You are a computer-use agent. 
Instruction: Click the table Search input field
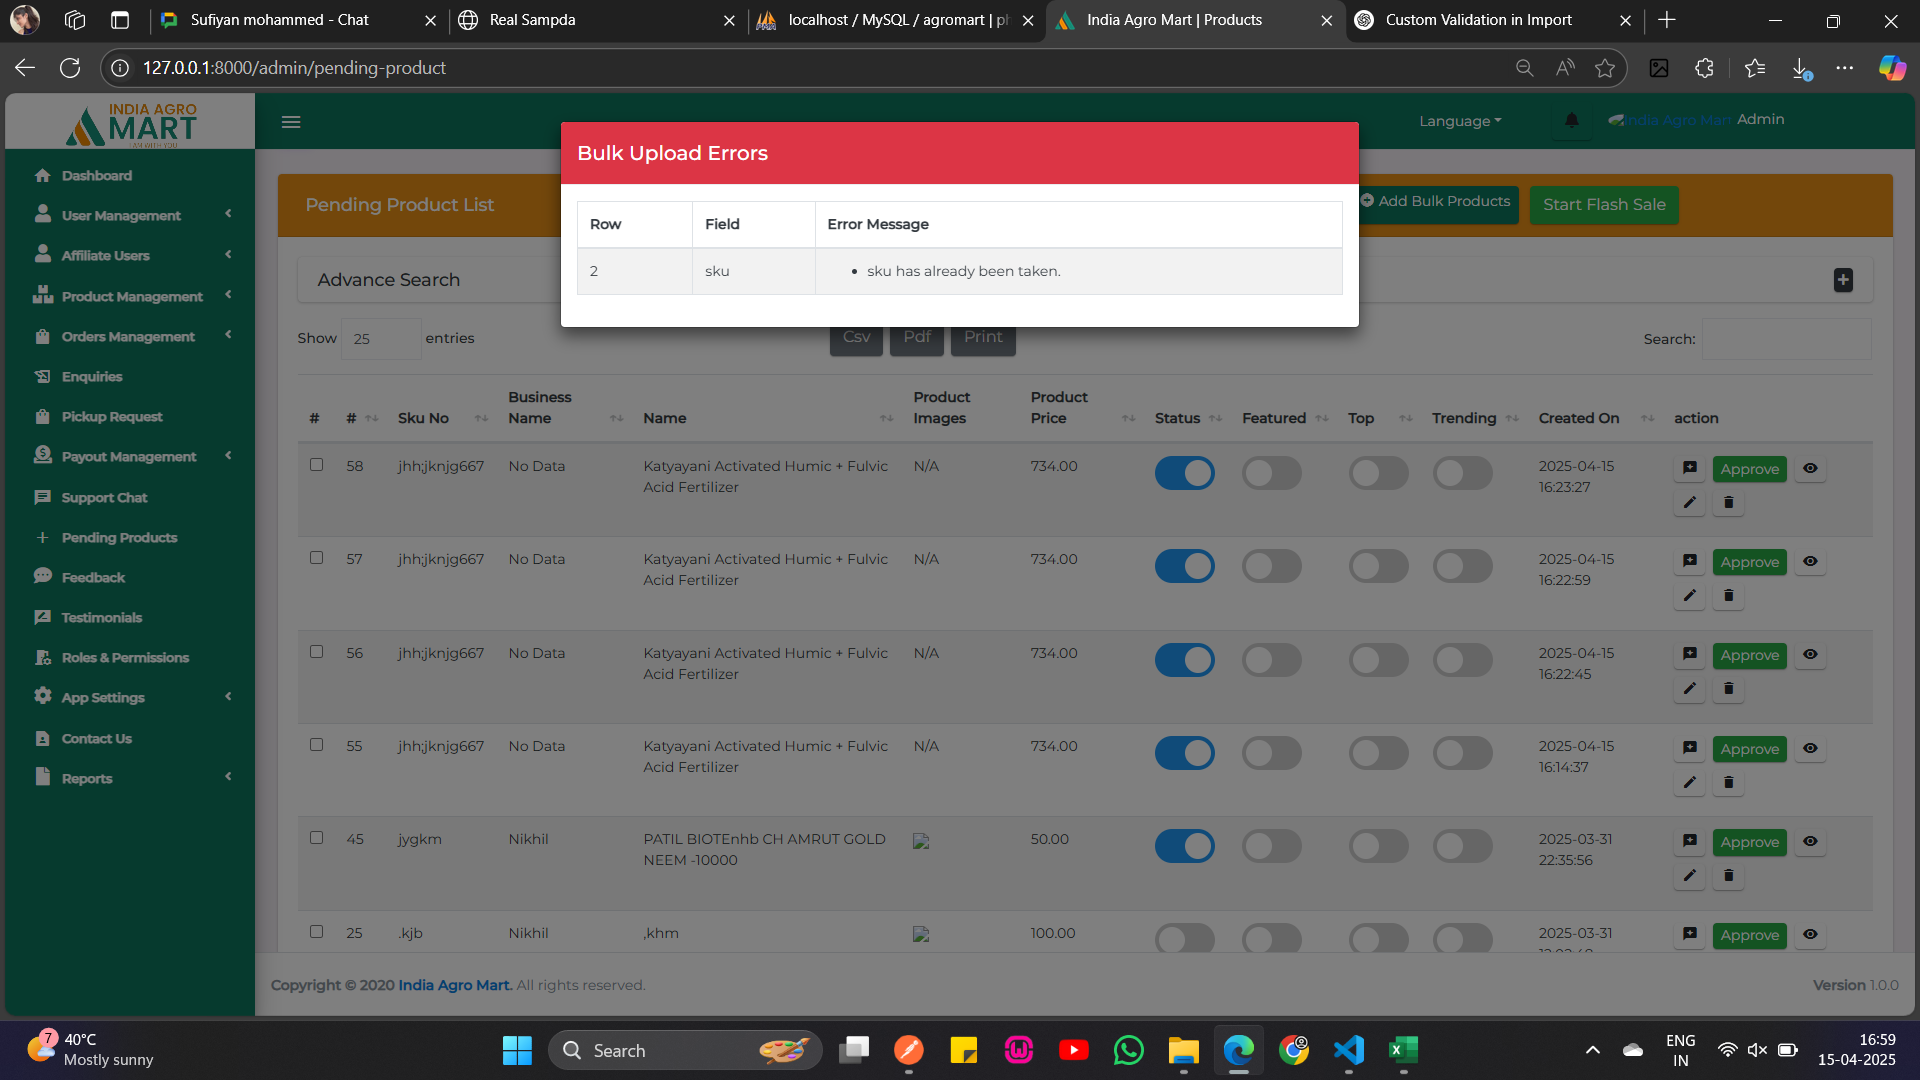(x=1786, y=339)
